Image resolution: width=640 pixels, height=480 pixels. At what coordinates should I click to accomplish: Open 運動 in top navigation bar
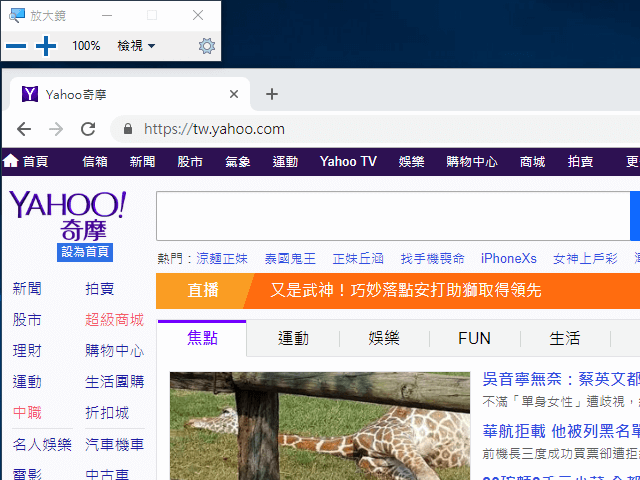coord(285,162)
